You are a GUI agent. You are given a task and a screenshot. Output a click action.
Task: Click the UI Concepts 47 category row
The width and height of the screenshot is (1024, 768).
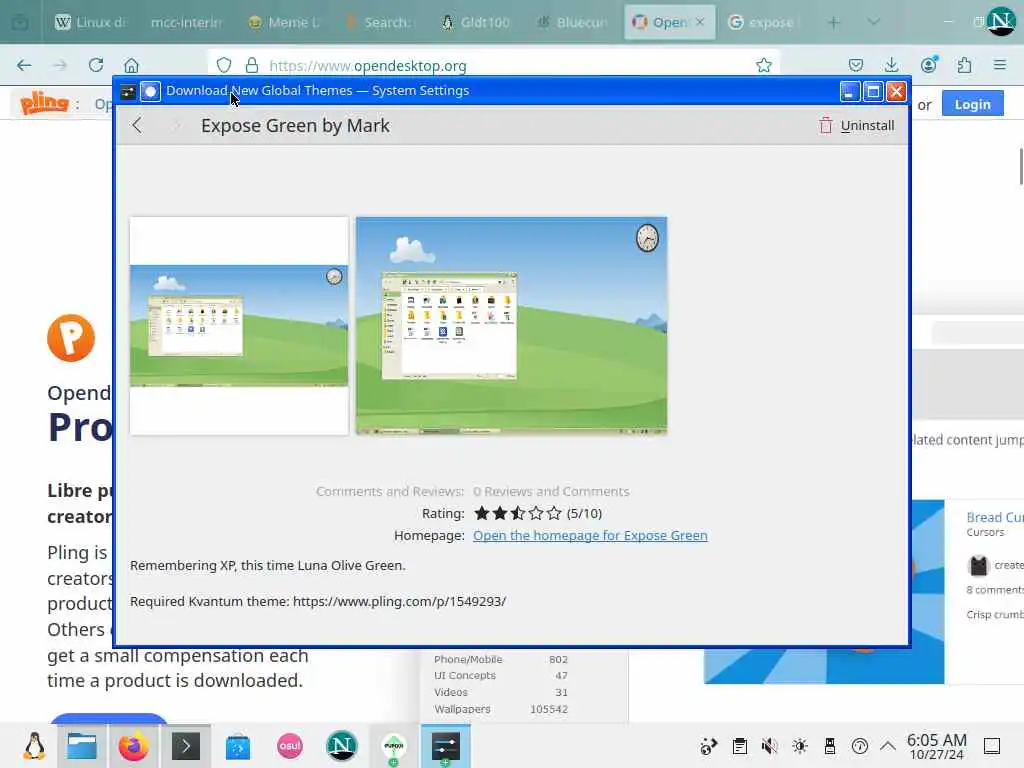point(501,675)
